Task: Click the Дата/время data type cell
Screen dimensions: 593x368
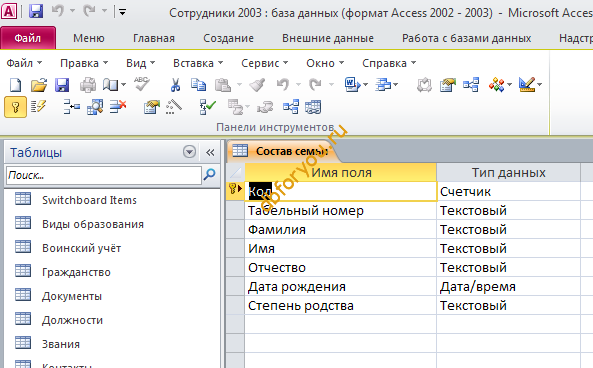Action: coord(508,286)
